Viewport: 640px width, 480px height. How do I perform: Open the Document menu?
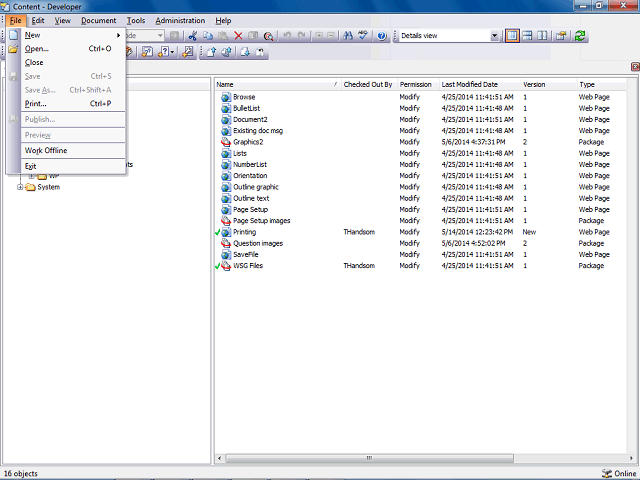click(98, 20)
